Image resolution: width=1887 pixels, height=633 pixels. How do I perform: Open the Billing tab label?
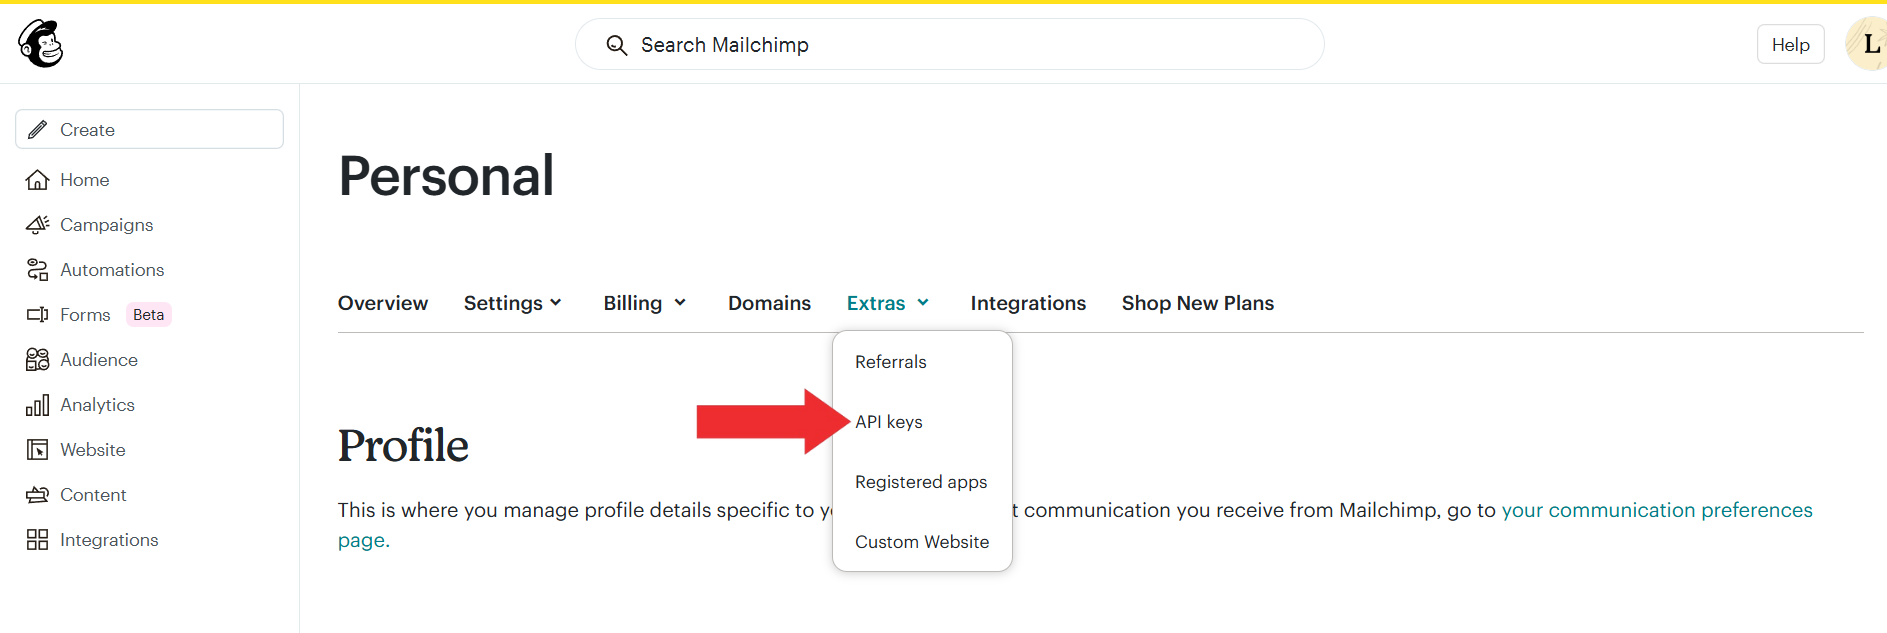(x=633, y=303)
